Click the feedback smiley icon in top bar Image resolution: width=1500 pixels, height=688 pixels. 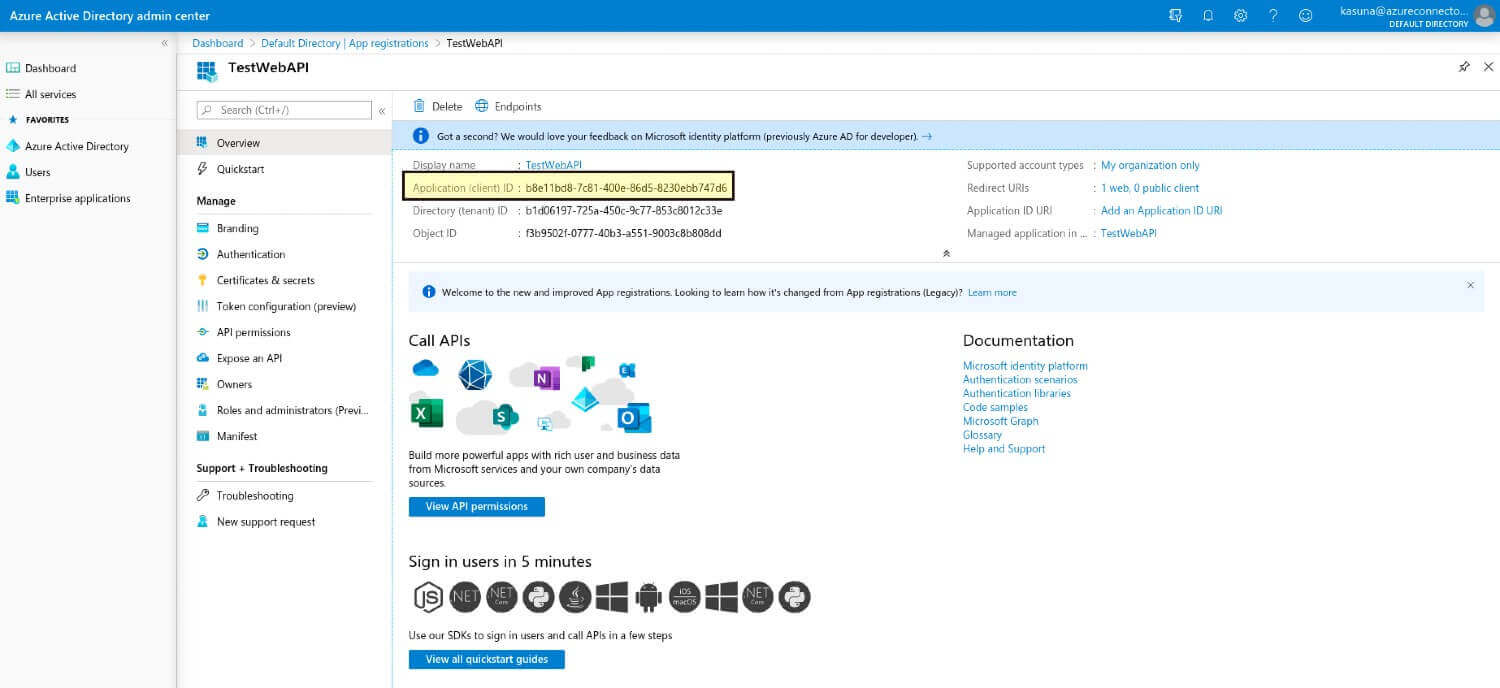pos(1306,15)
